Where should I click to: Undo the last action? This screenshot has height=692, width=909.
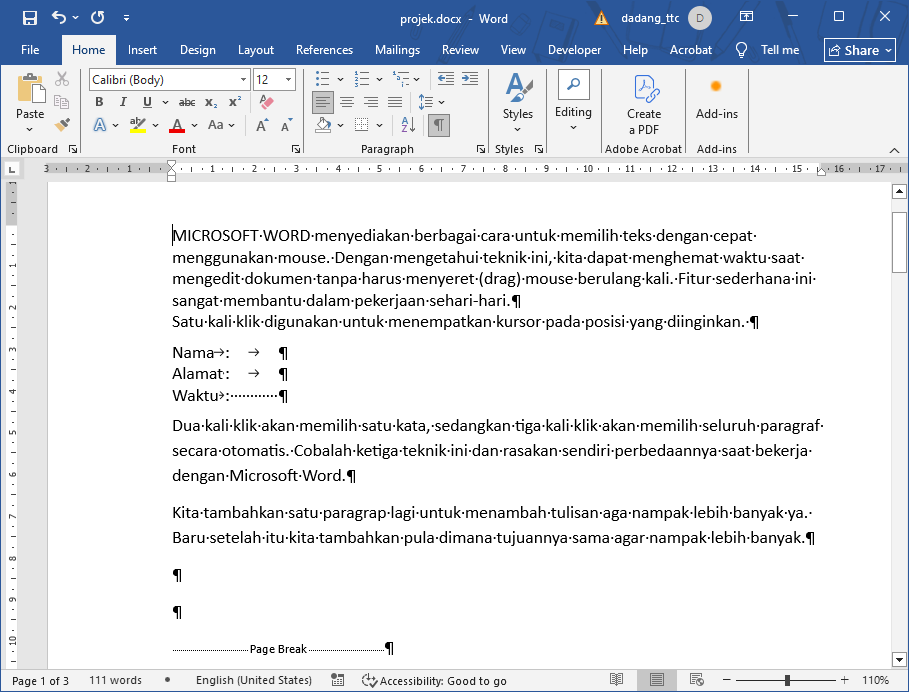(x=59, y=17)
